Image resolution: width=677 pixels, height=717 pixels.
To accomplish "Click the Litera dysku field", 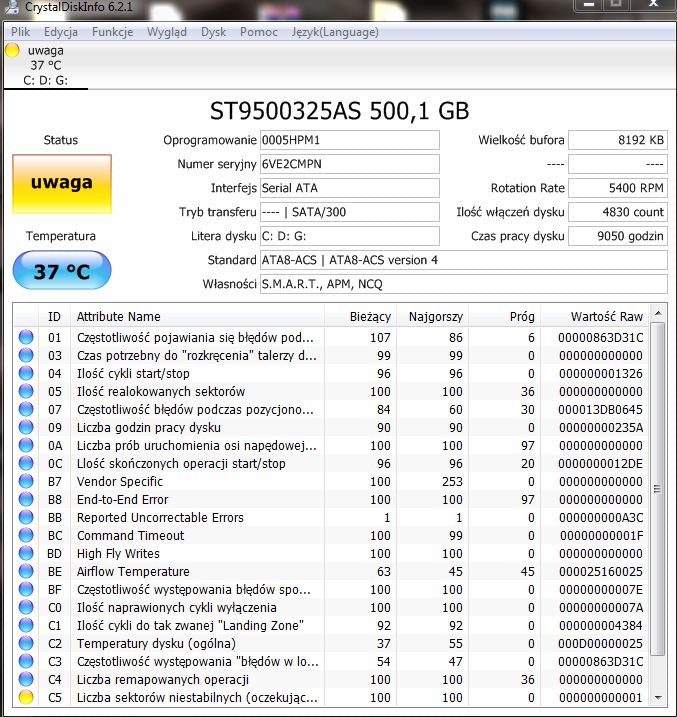I will coord(350,236).
